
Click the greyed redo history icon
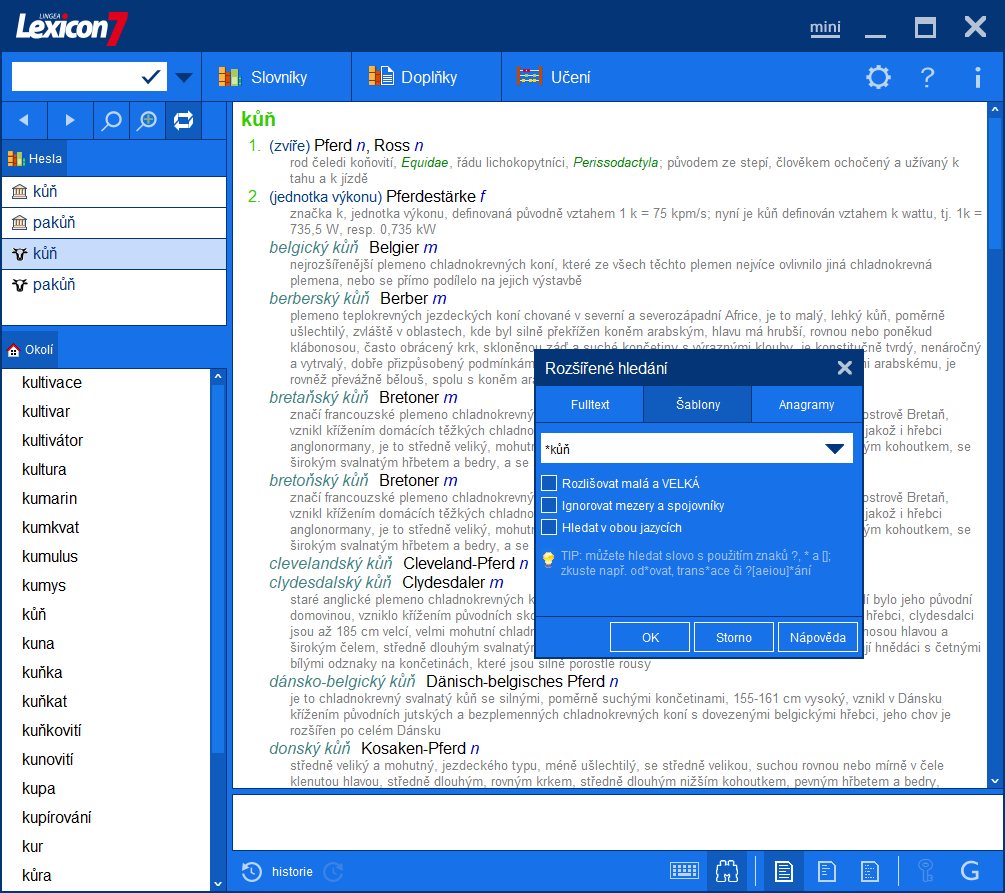(333, 871)
